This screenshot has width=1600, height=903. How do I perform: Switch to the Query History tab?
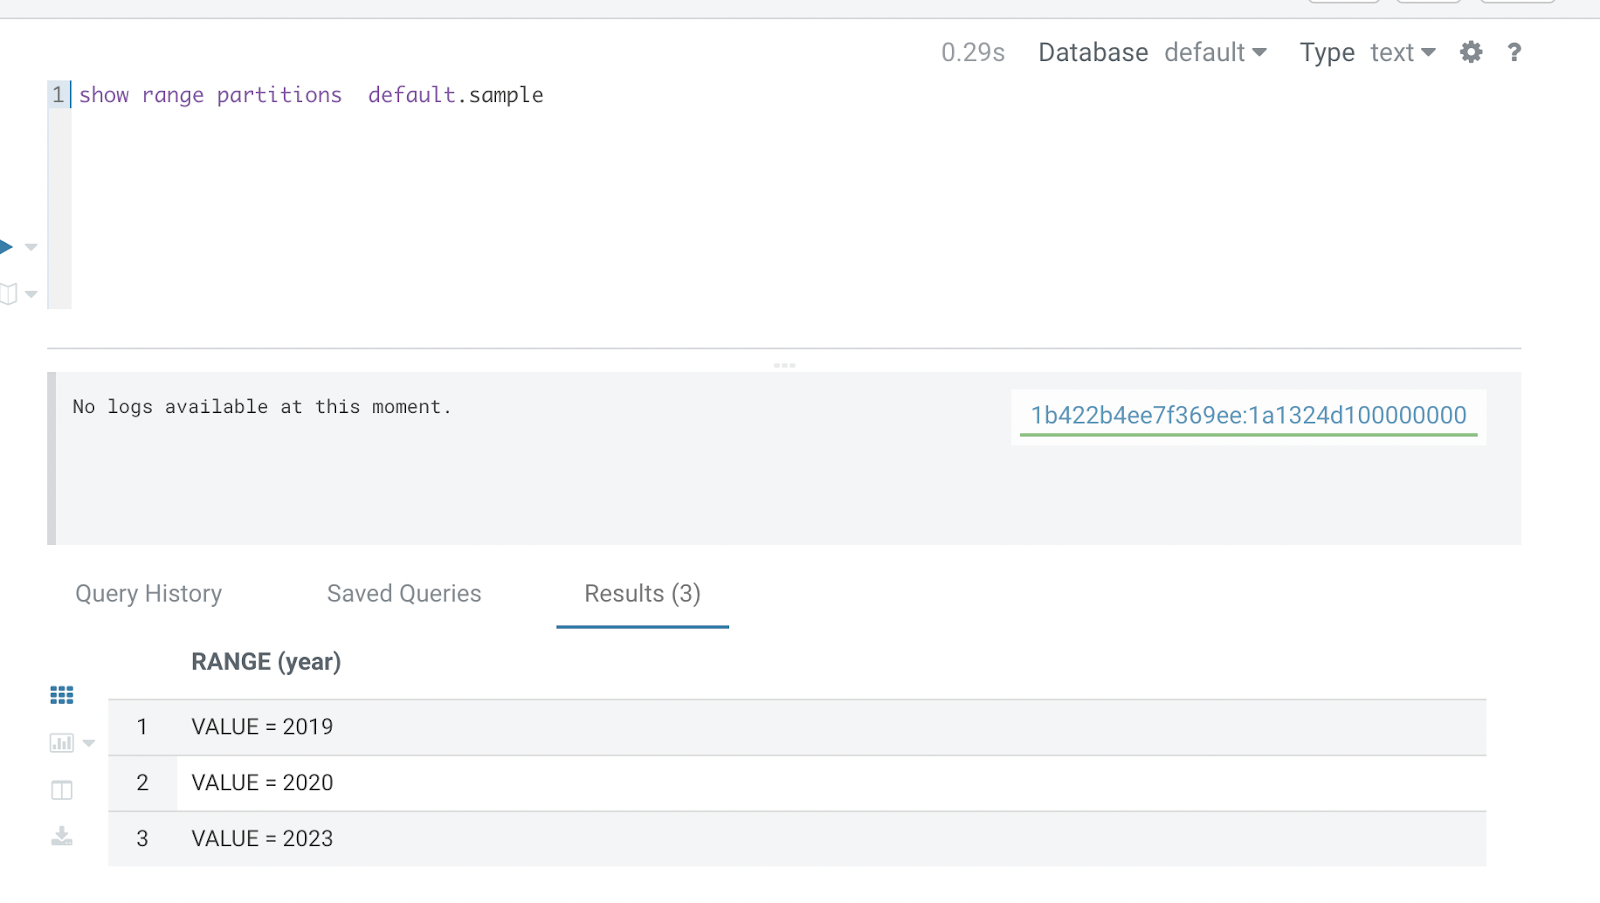pos(147,593)
